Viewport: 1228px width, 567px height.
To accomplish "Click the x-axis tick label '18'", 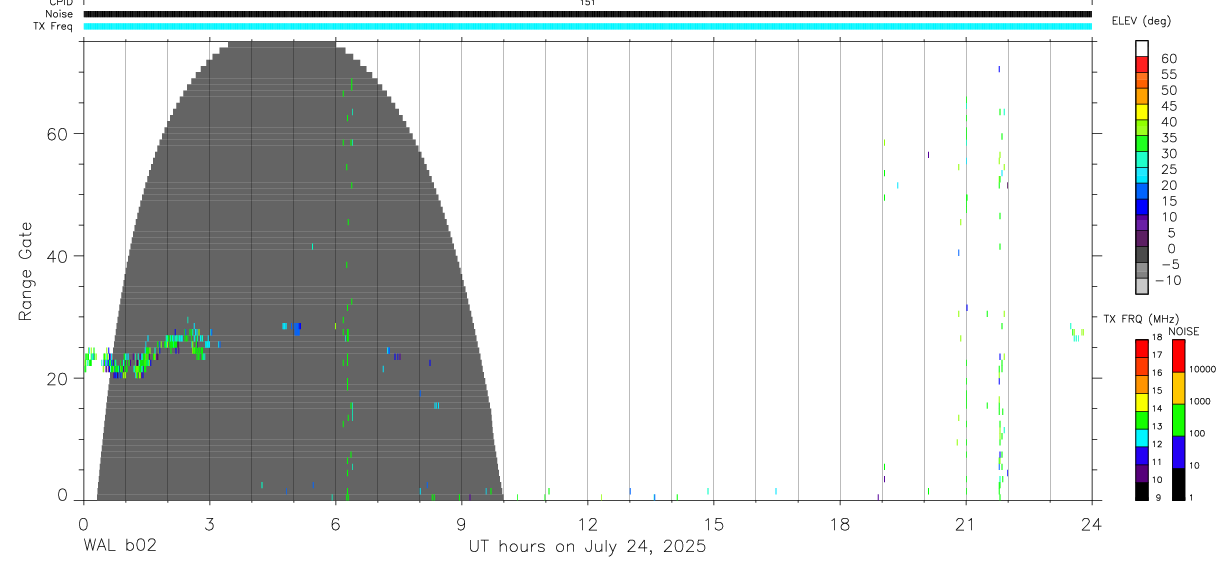I will point(839,523).
